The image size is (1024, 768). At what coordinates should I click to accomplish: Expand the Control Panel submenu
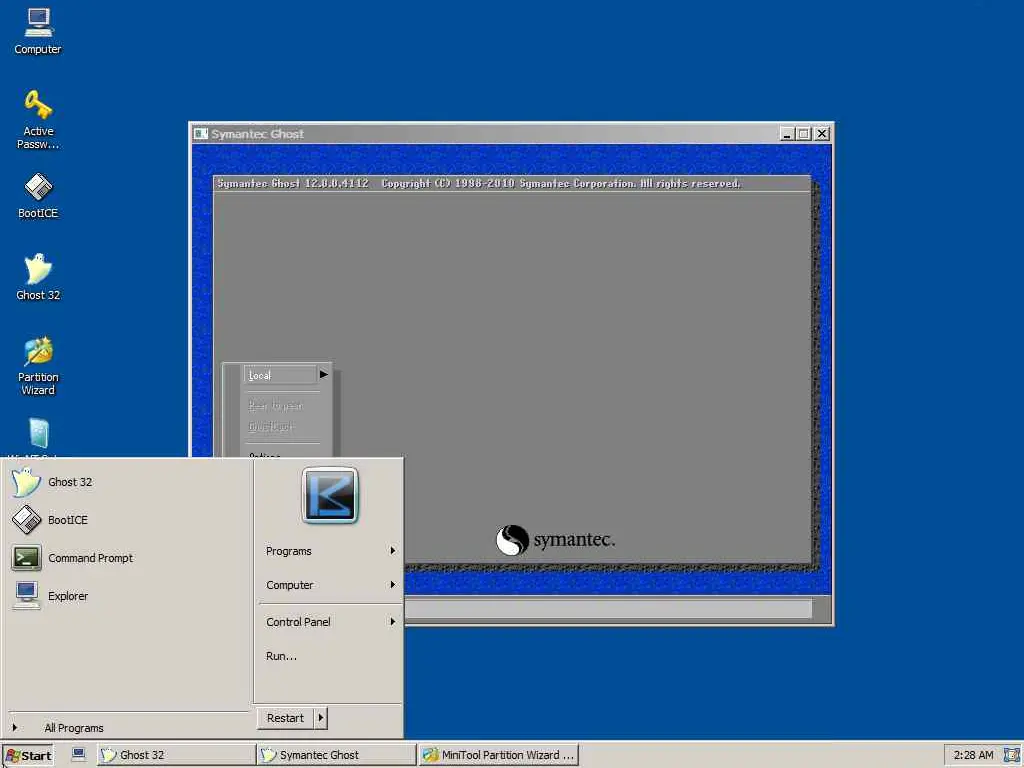[330, 622]
